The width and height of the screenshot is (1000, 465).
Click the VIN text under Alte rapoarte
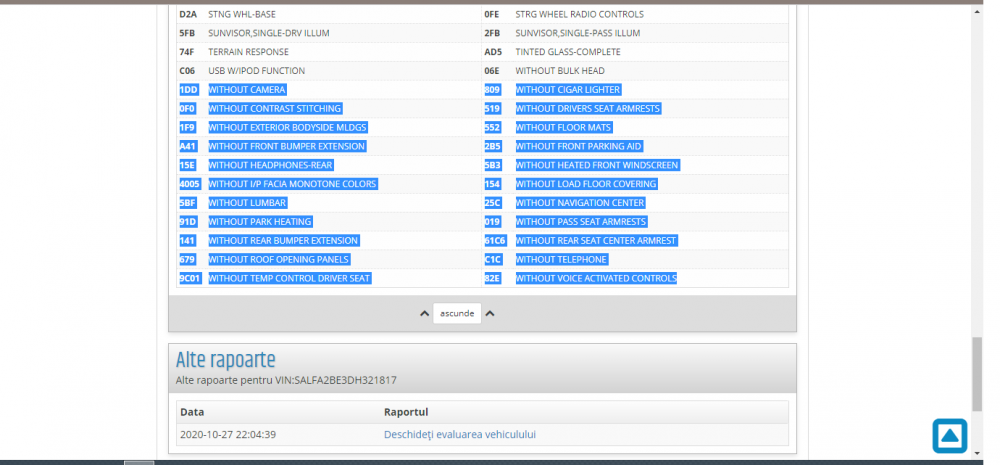point(286,380)
